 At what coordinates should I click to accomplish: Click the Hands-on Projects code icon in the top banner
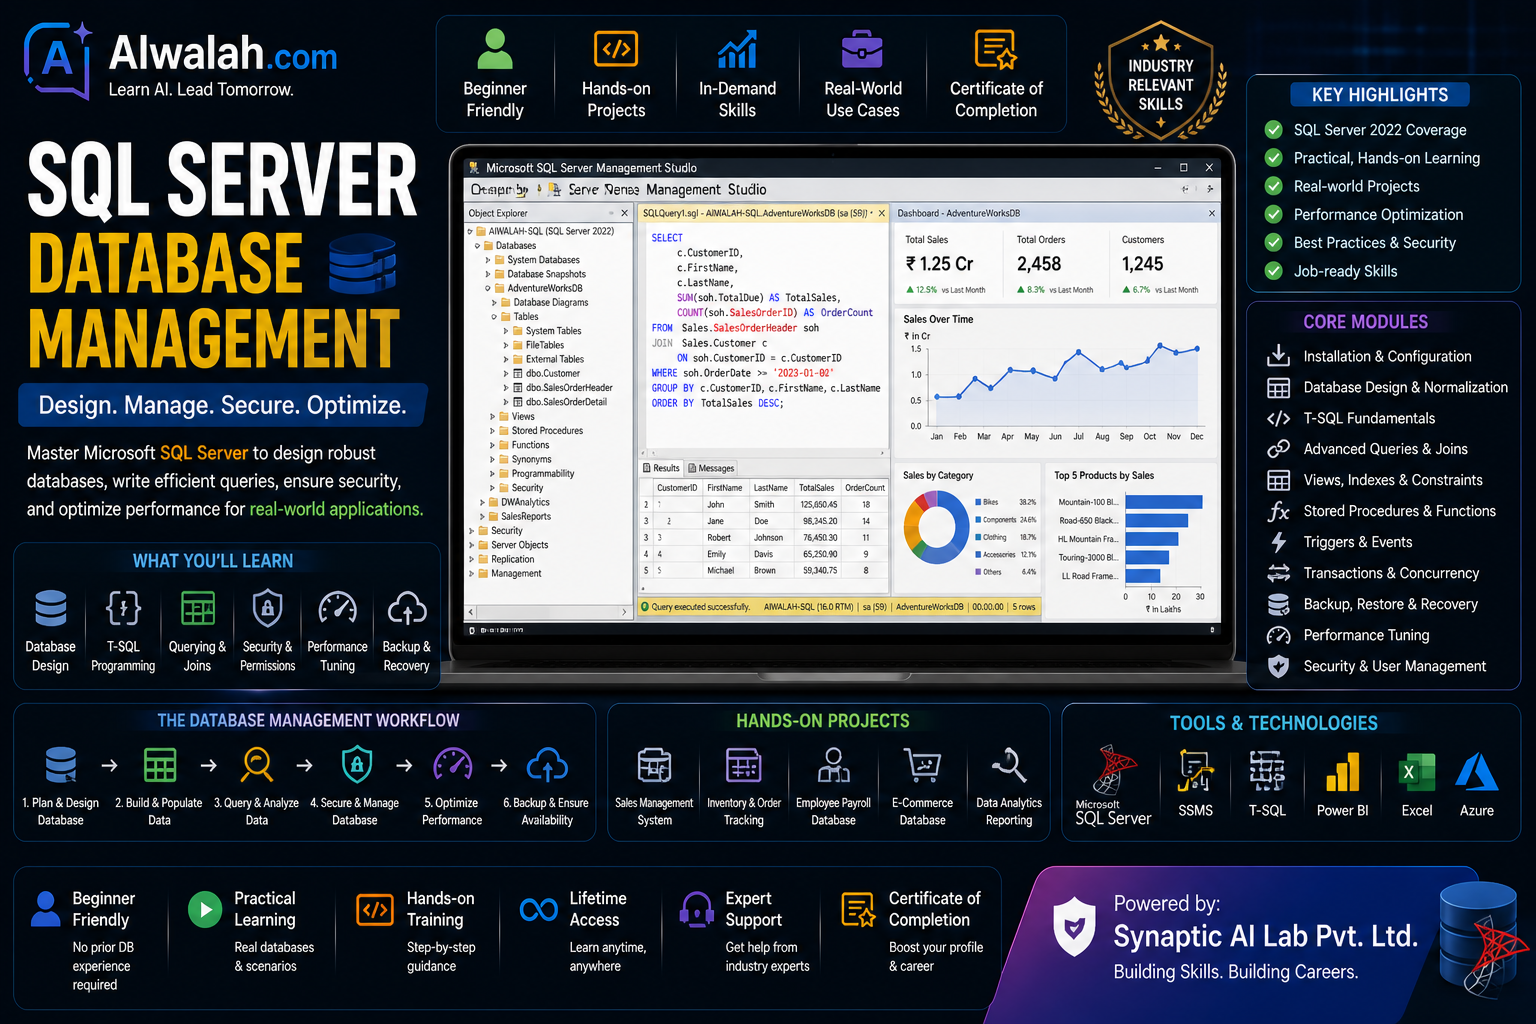[616, 48]
